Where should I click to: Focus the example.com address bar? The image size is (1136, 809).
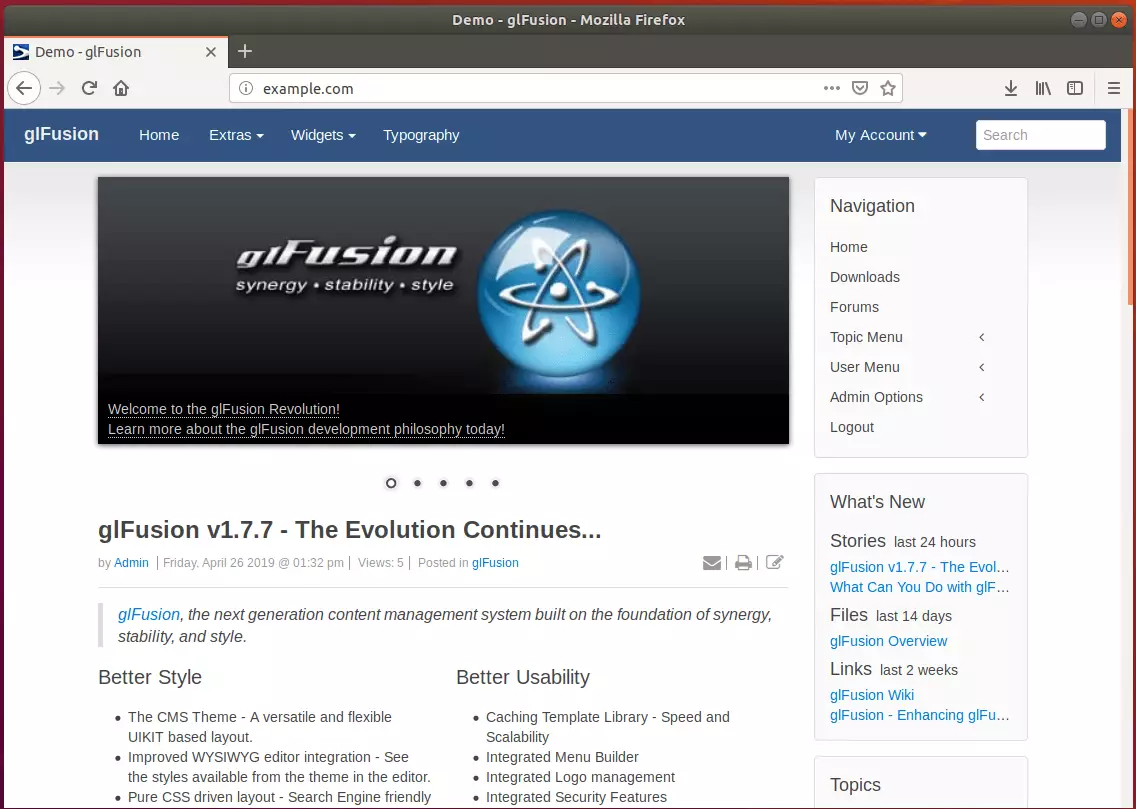pos(536,88)
